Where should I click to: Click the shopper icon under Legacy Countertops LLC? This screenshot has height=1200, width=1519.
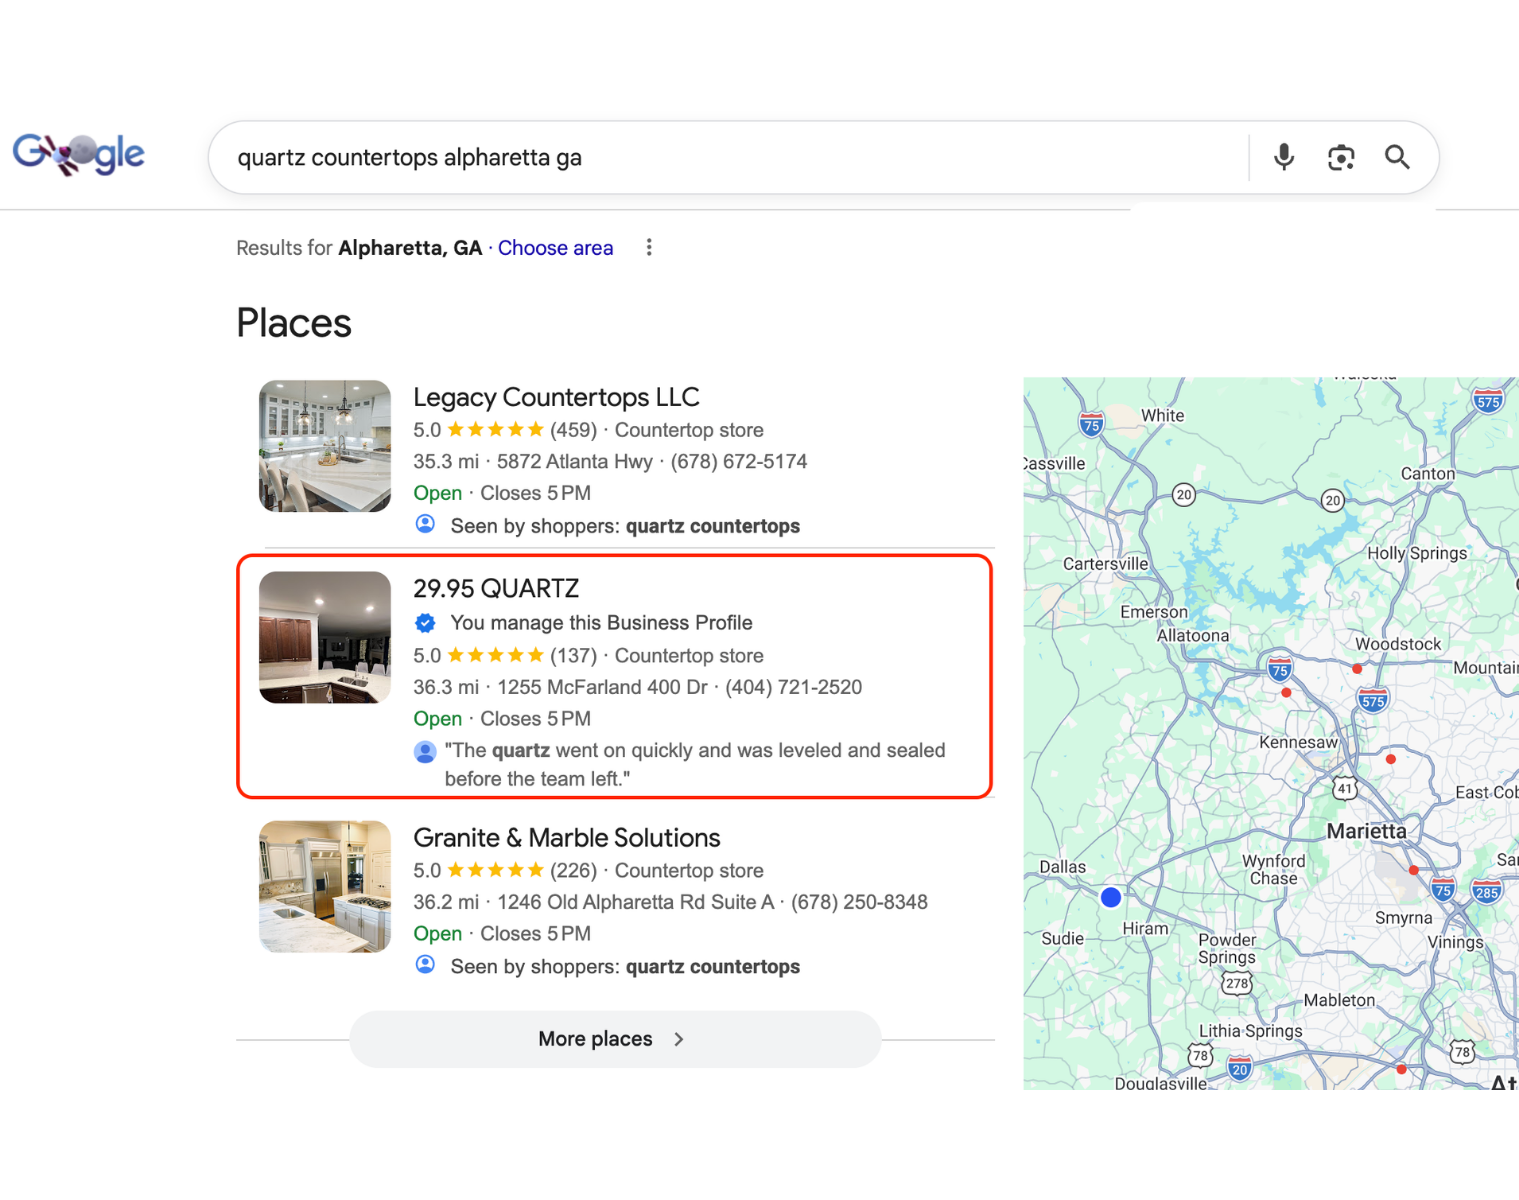[425, 523]
